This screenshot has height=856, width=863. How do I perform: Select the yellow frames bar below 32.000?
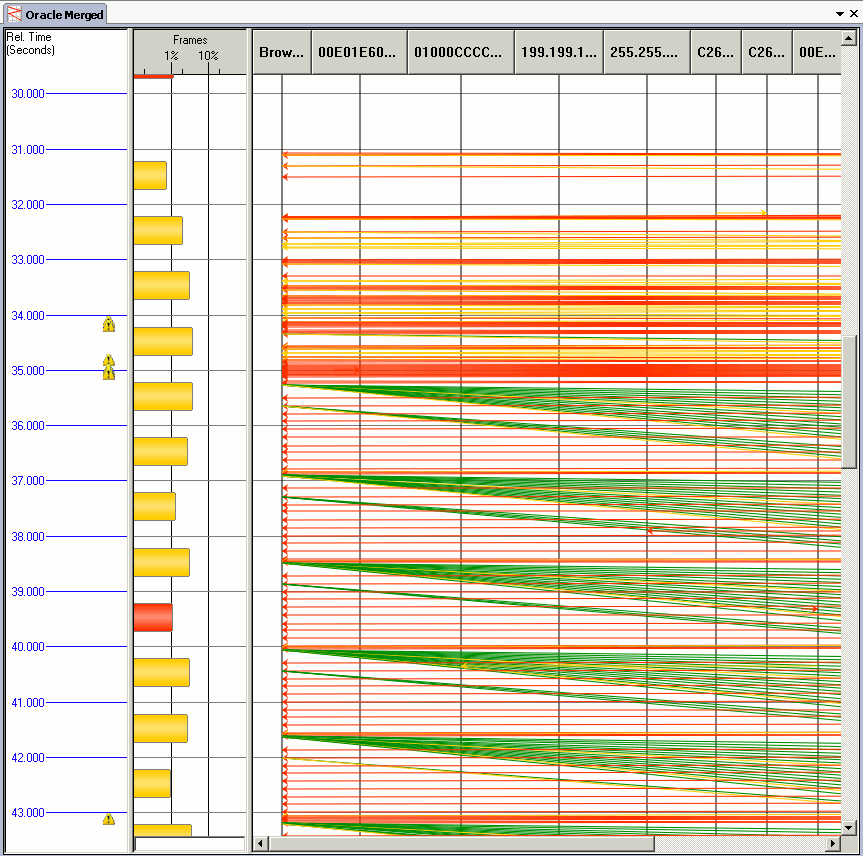coord(158,230)
